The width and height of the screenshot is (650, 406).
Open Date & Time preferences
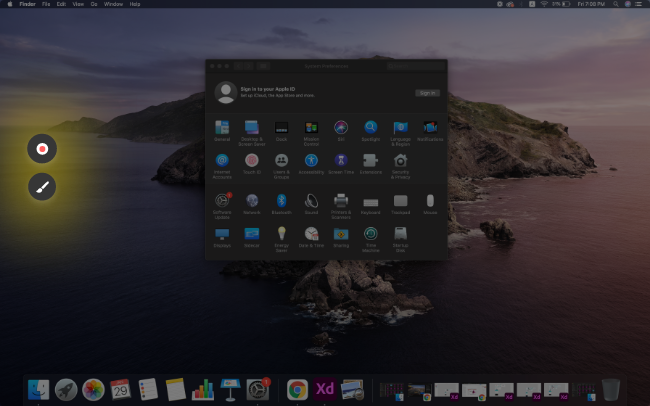point(311,237)
